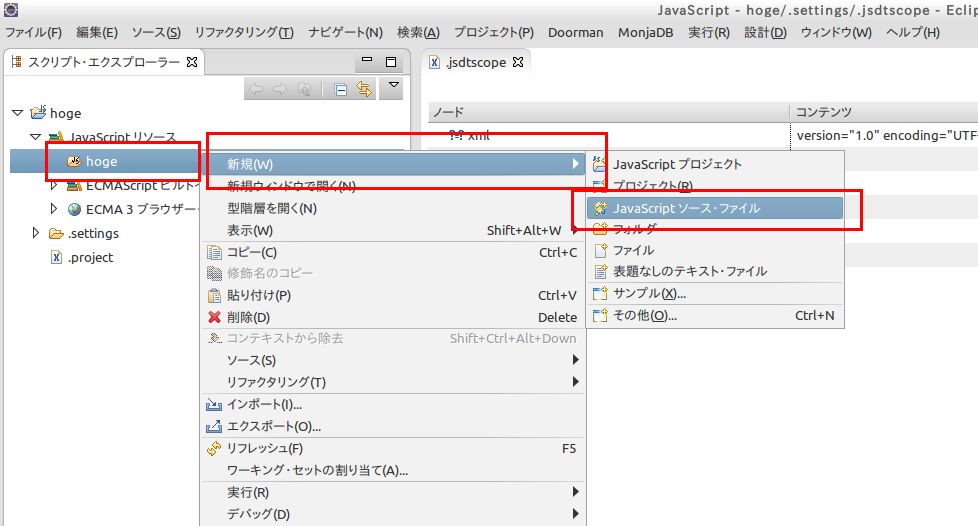Image resolution: width=978 pixels, height=526 pixels.
Task: Expand context menu 実行(R) submenu arrow
Action: coord(575,492)
